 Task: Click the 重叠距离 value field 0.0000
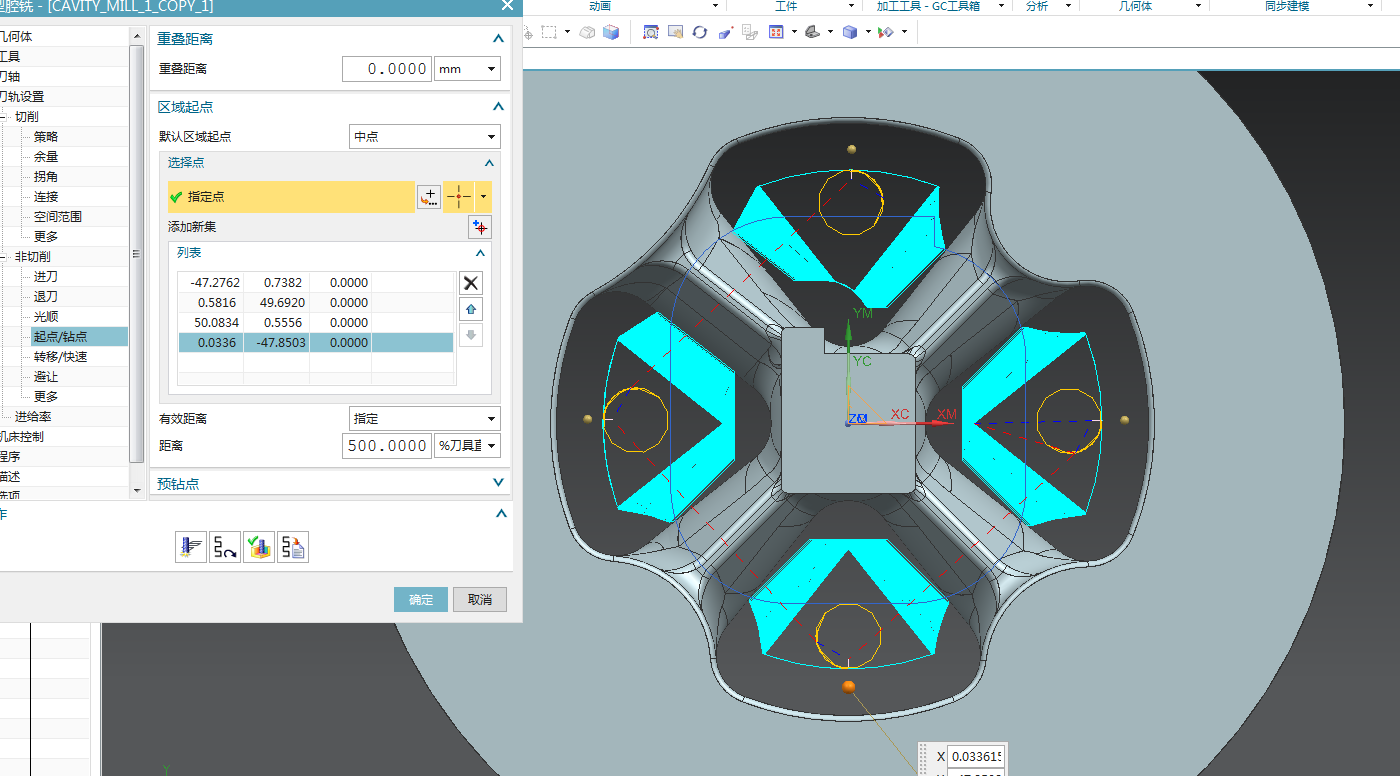[387, 69]
